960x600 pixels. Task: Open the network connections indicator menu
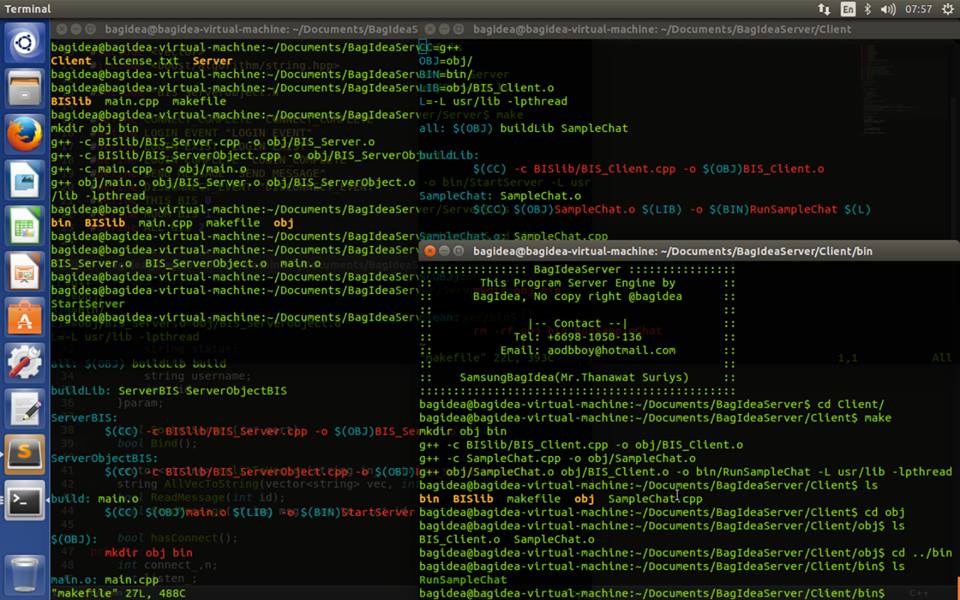824,9
